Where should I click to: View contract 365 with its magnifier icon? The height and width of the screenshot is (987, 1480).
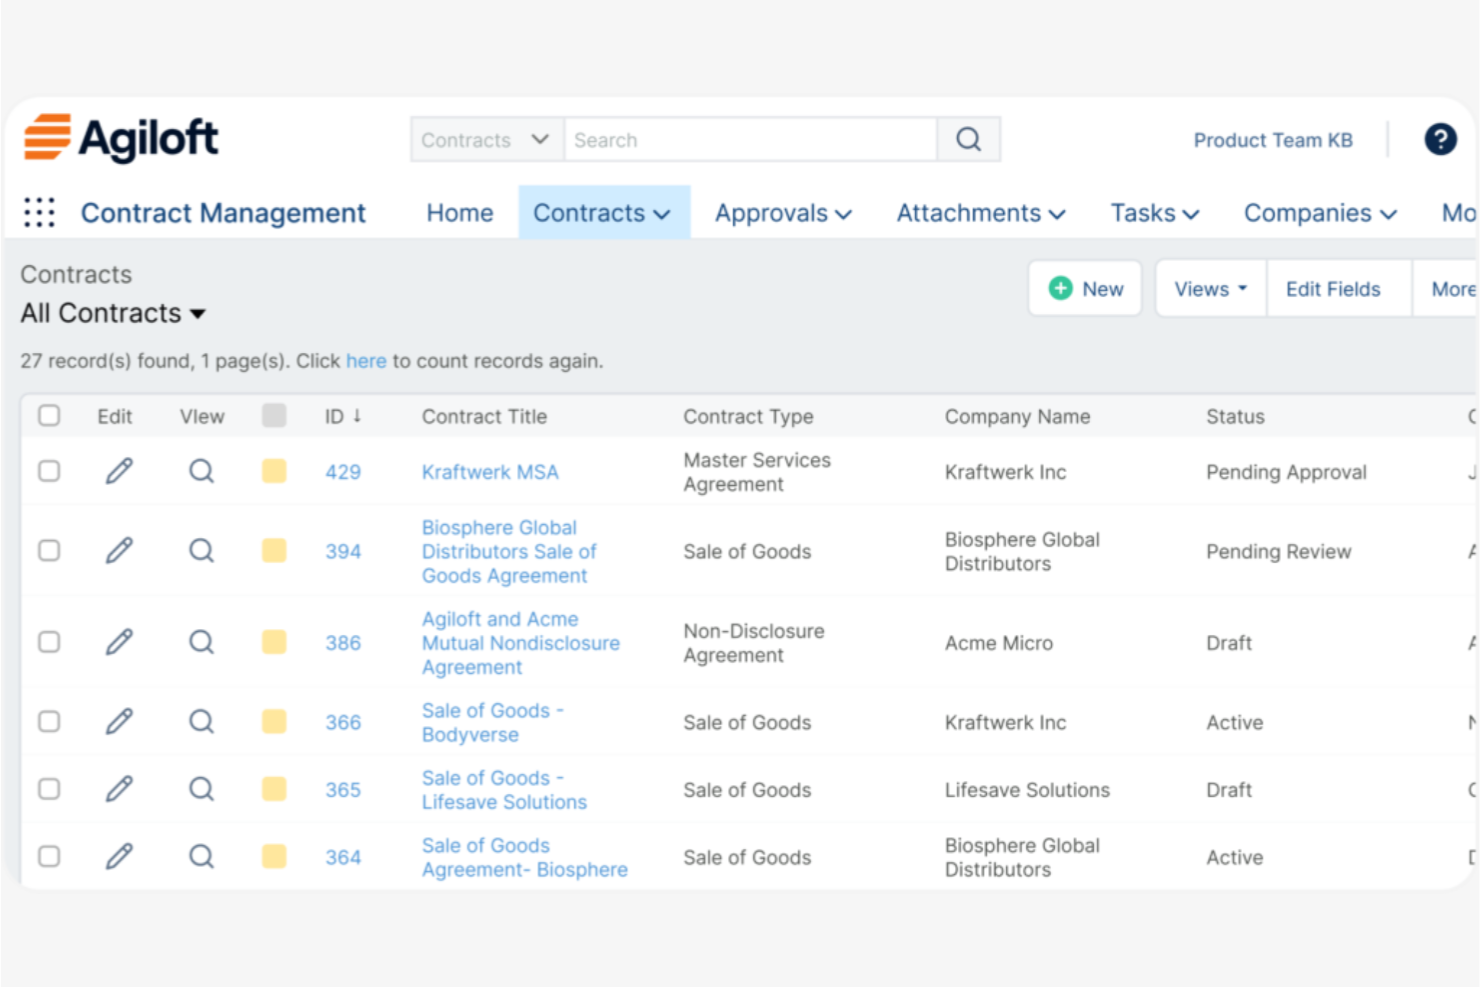[201, 789]
